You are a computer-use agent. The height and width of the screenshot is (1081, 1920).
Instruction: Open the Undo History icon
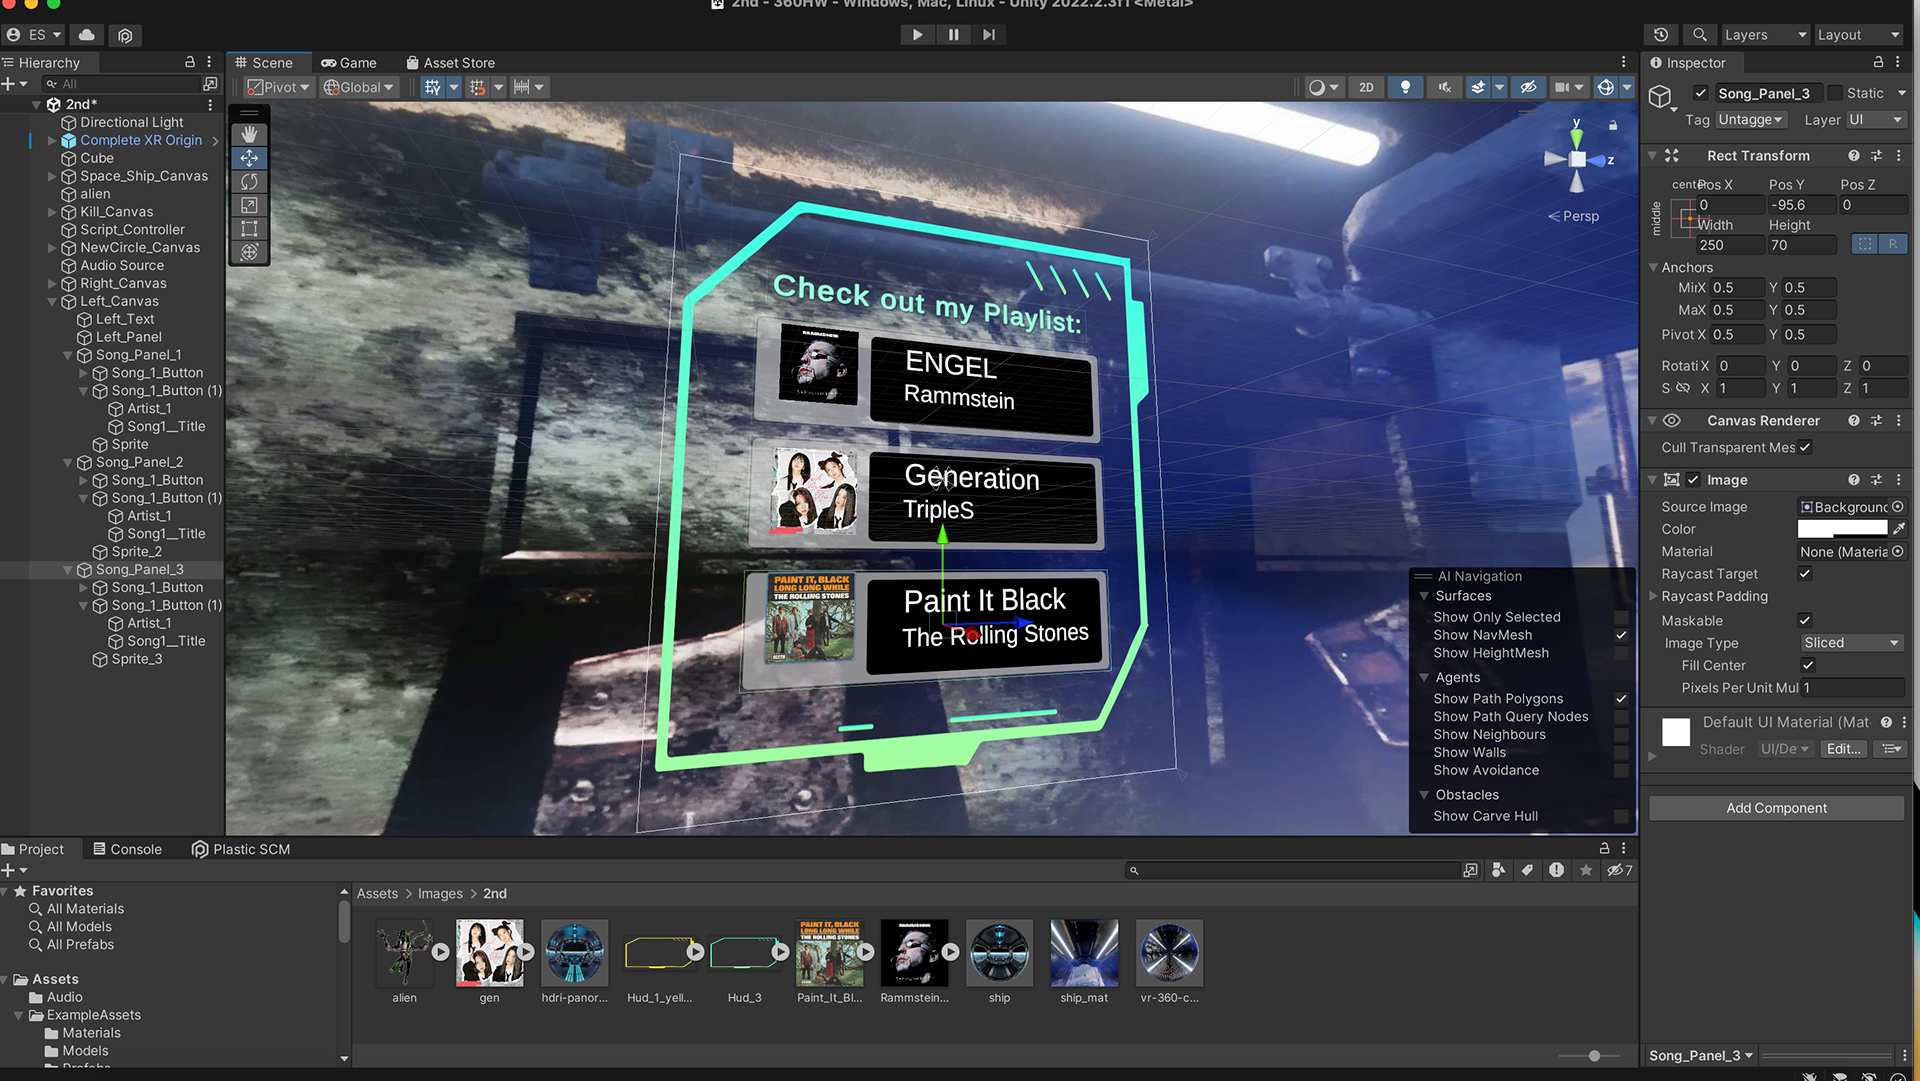[1661, 35]
